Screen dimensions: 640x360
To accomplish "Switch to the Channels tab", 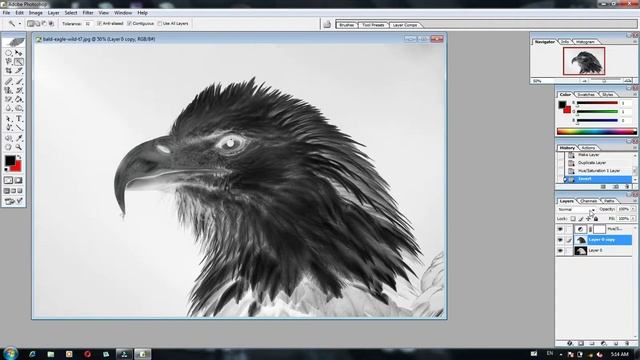I will pyautogui.click(x=589, y=201).
